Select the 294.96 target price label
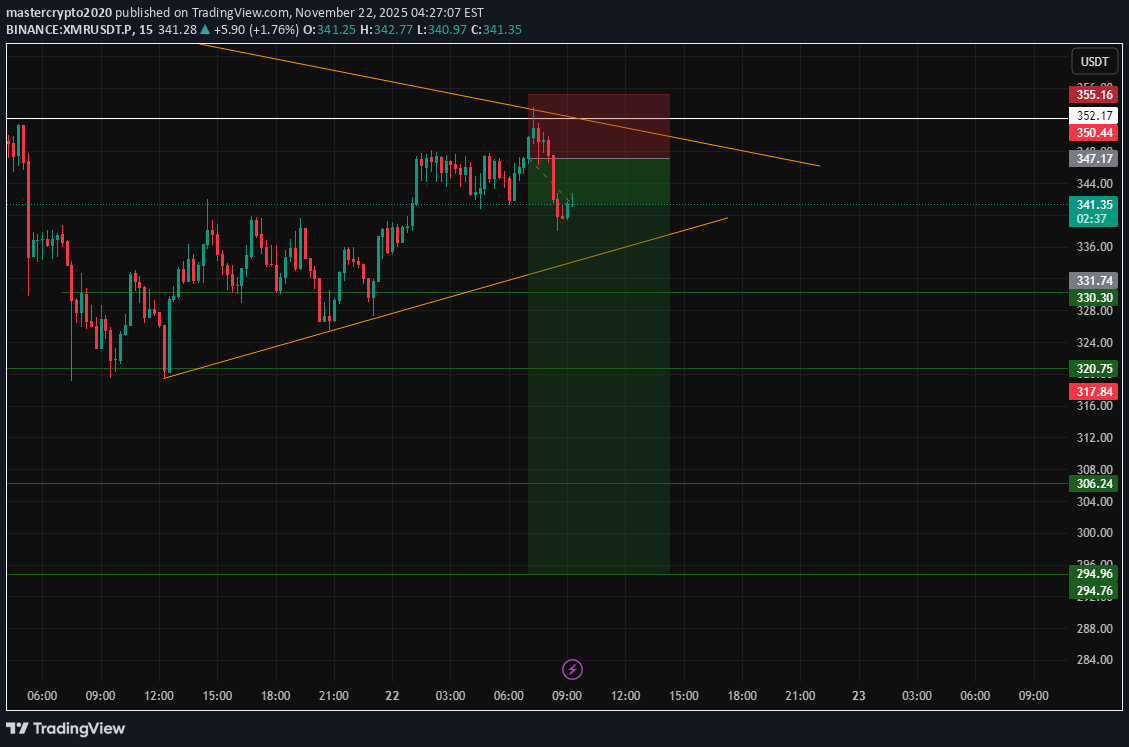Screen dimensions: 1129x747 pos(1092,574)
